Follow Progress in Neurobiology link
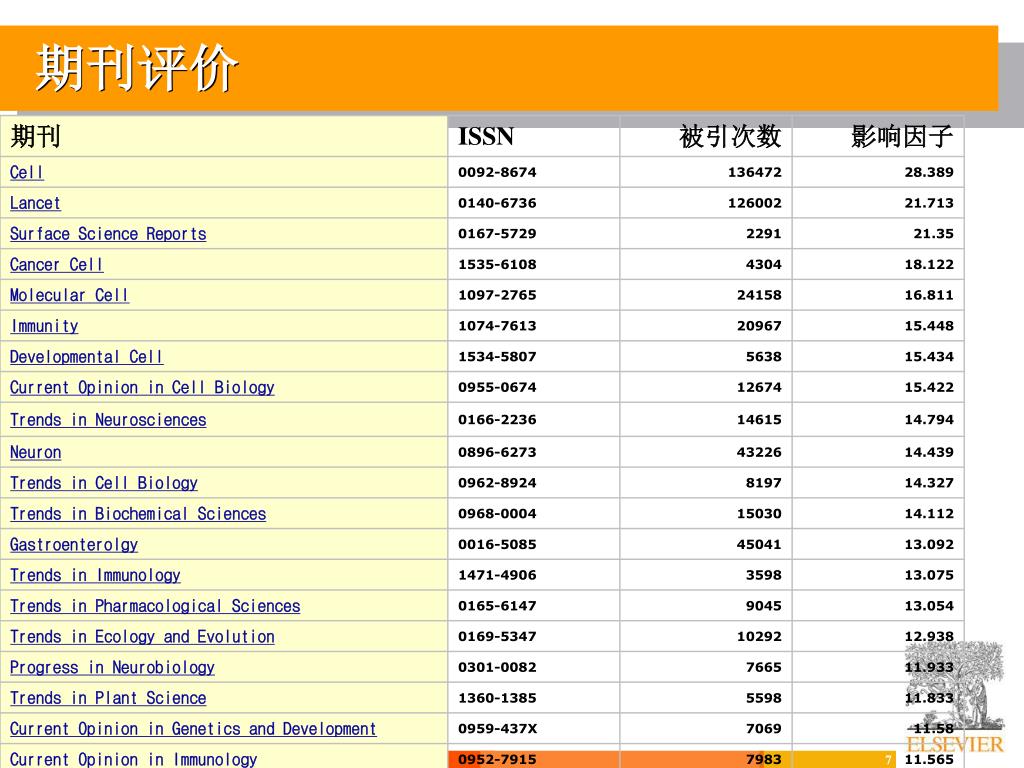The width and height of the screenshot is (1024, 768). click(112, 667)
